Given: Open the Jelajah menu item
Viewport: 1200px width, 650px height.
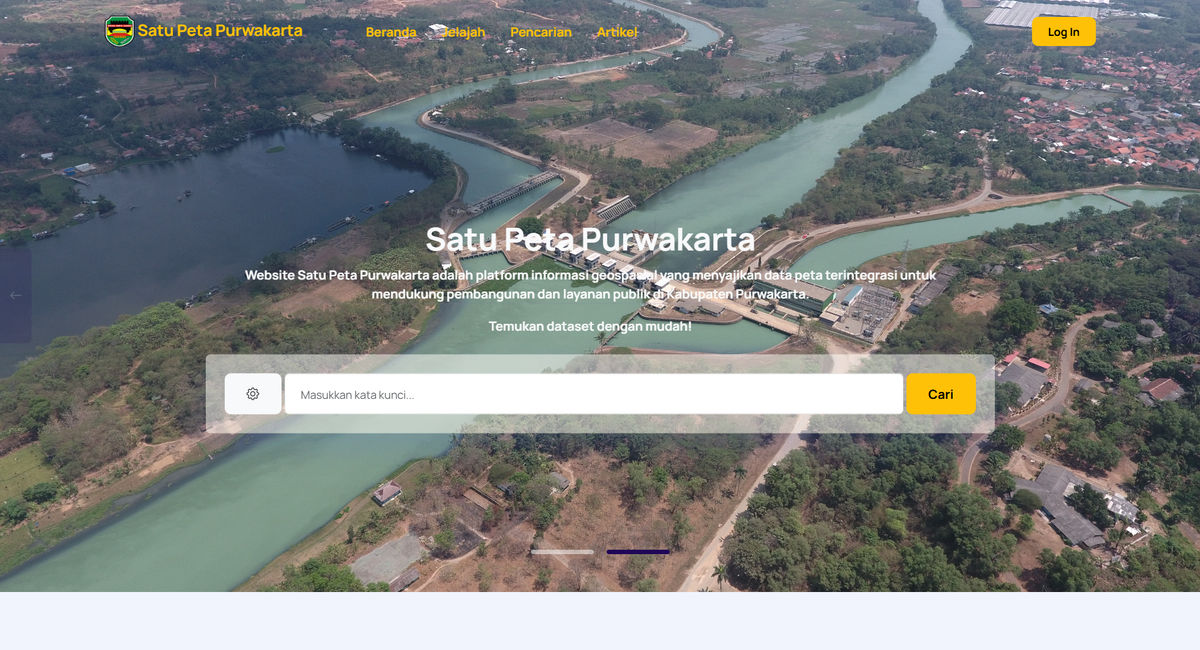Looking at the screenshot, I should pos(463,32).
